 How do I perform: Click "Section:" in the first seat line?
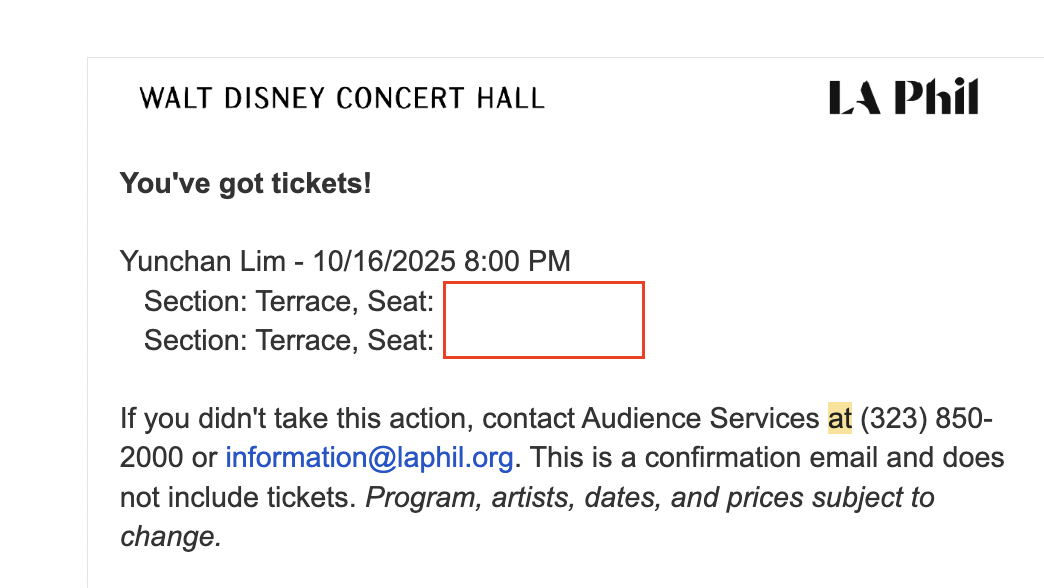pyautogui.click(x=196, y=301)
